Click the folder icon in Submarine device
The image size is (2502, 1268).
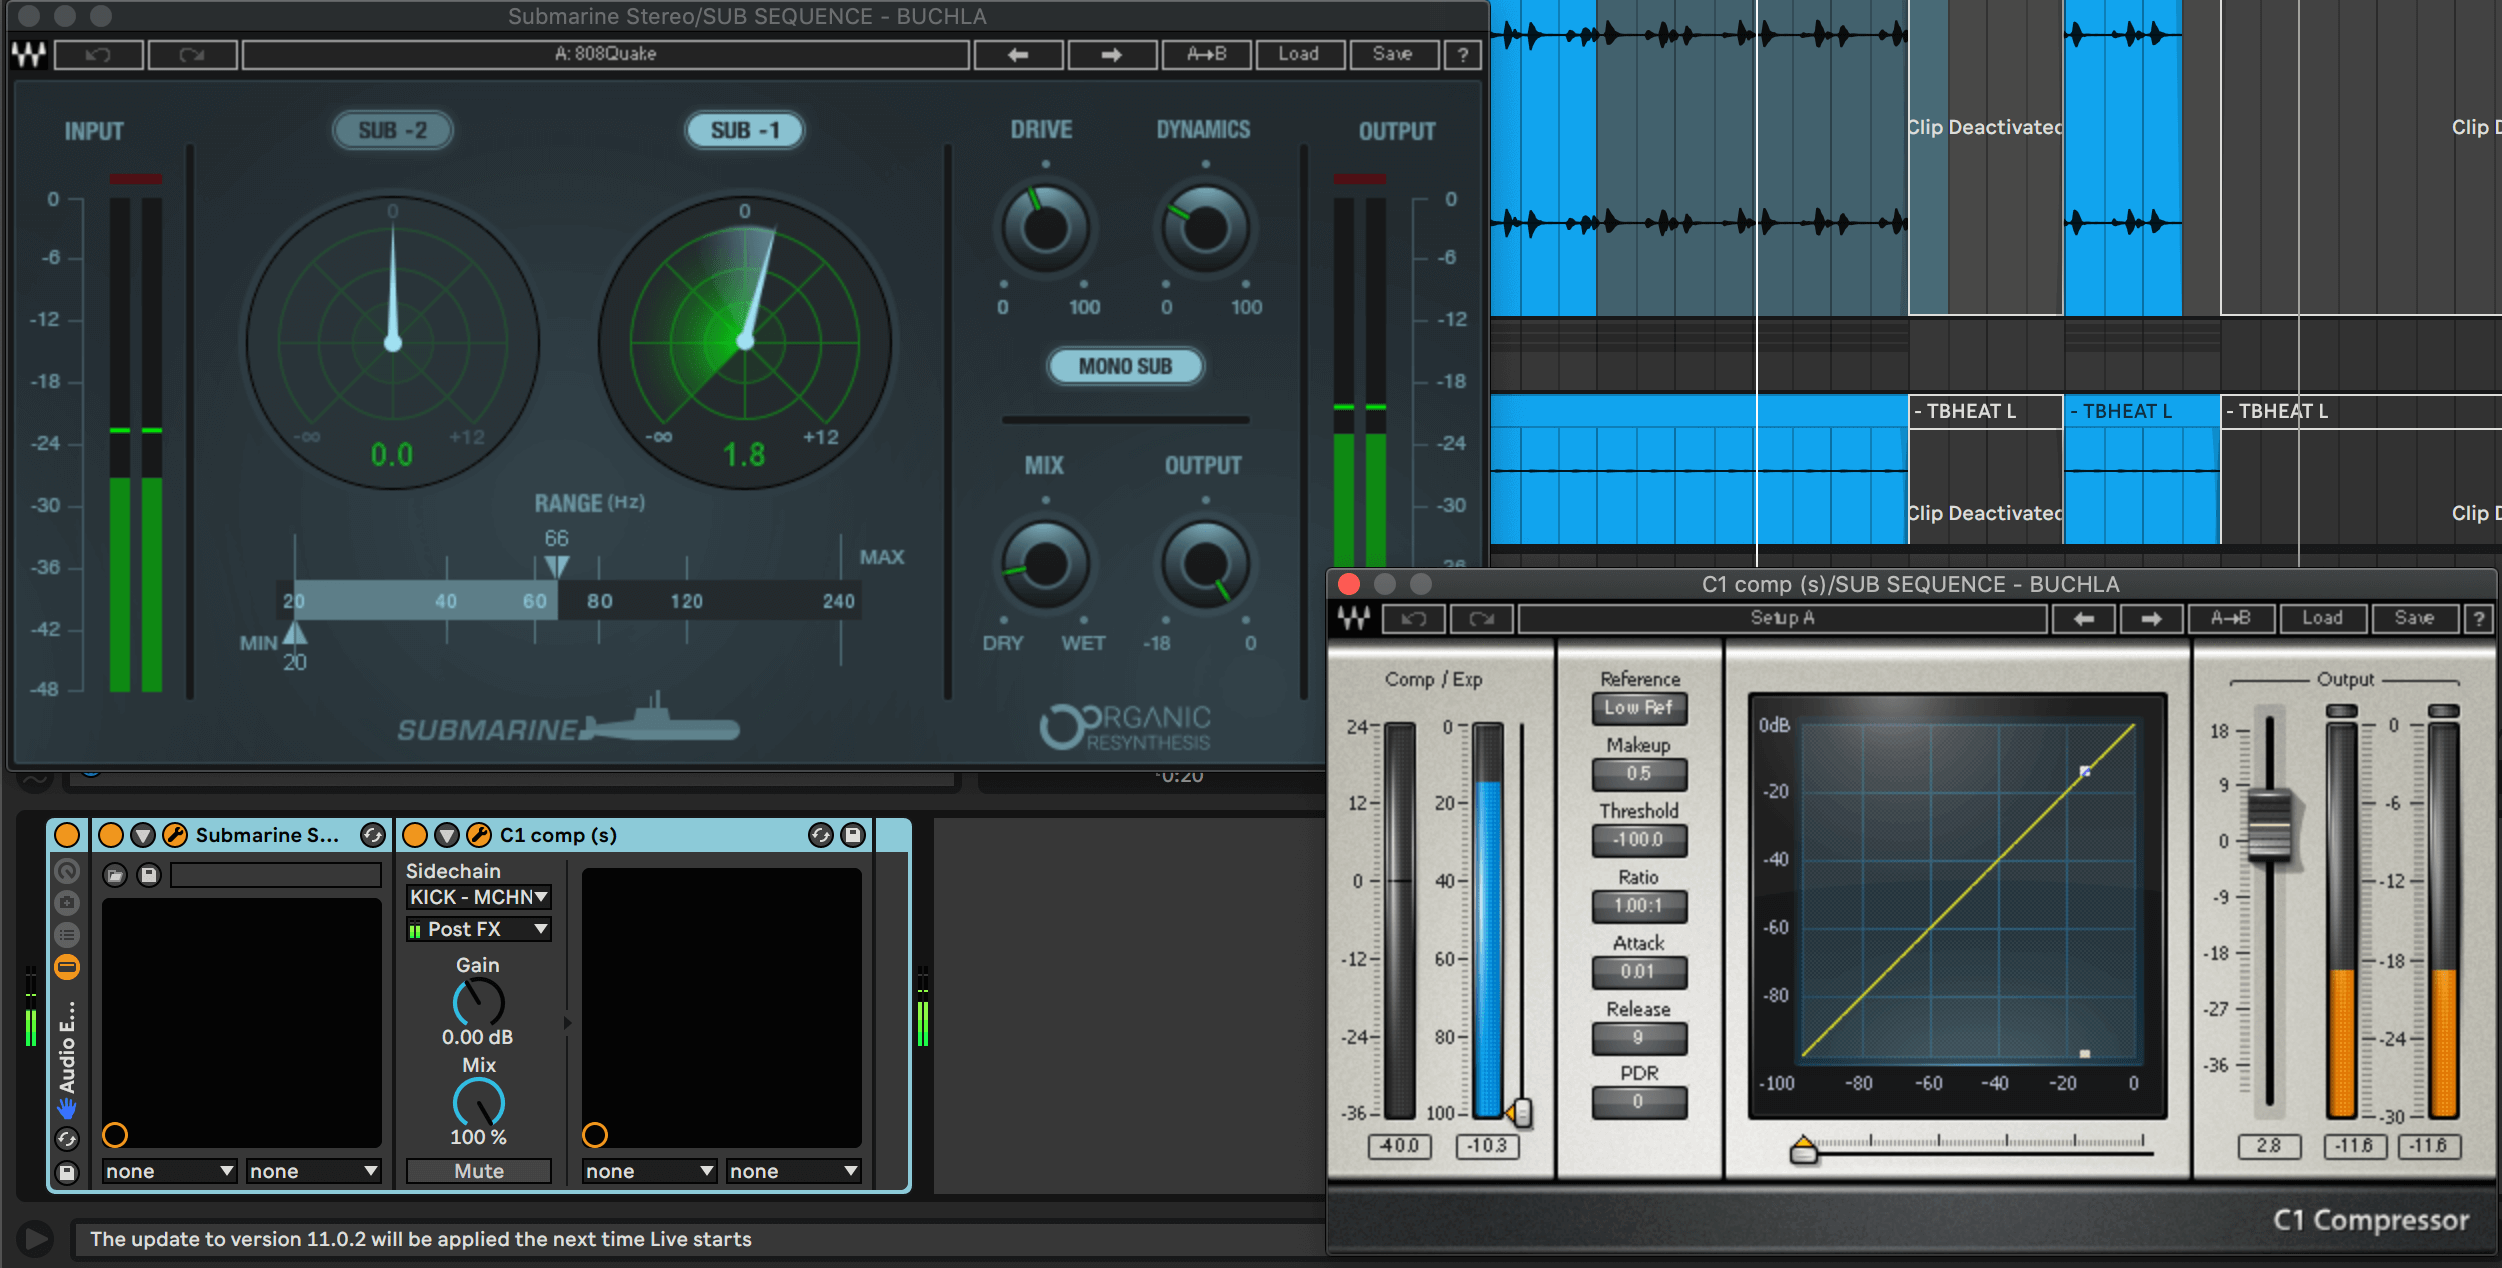click(115, 876)
